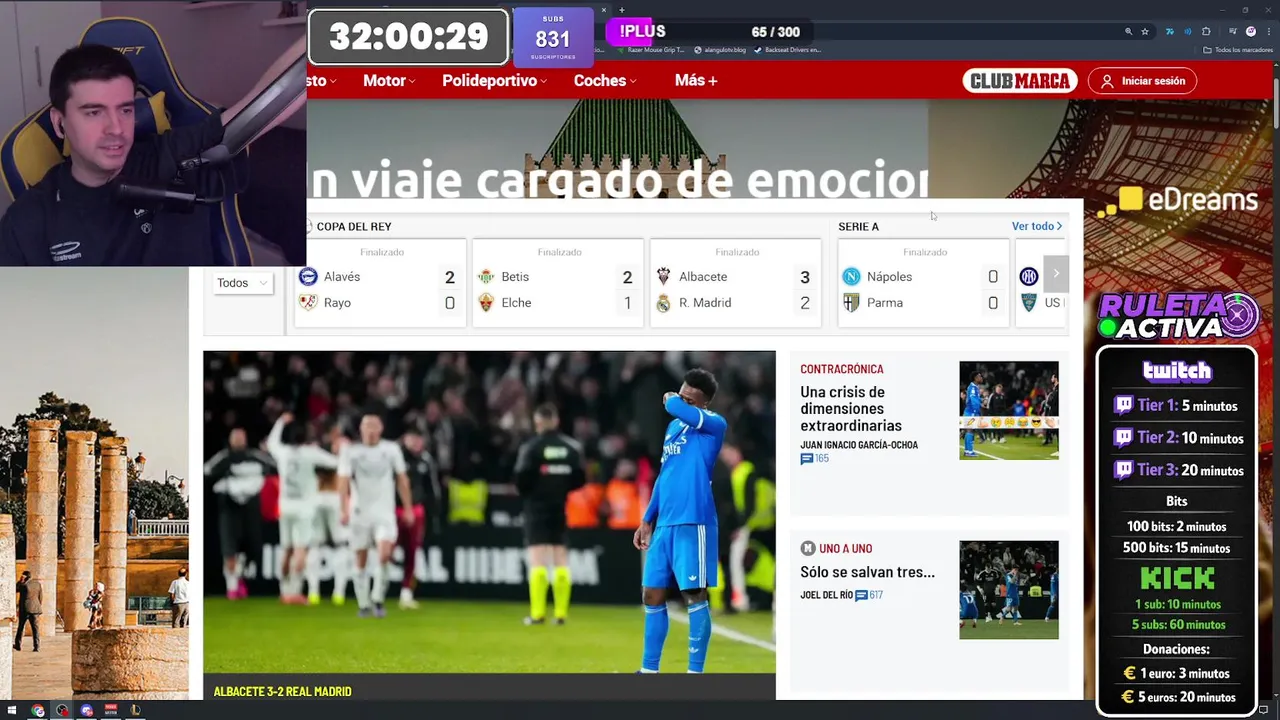Open Chrome from the taskbar
1280x720 pixels.
point(38,711)
